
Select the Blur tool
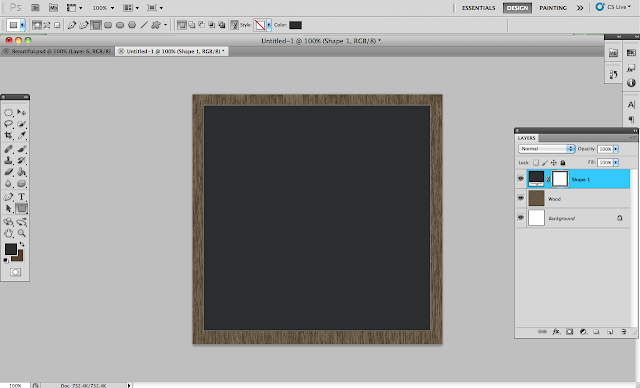pyautogui.click(x=9, y=183)
